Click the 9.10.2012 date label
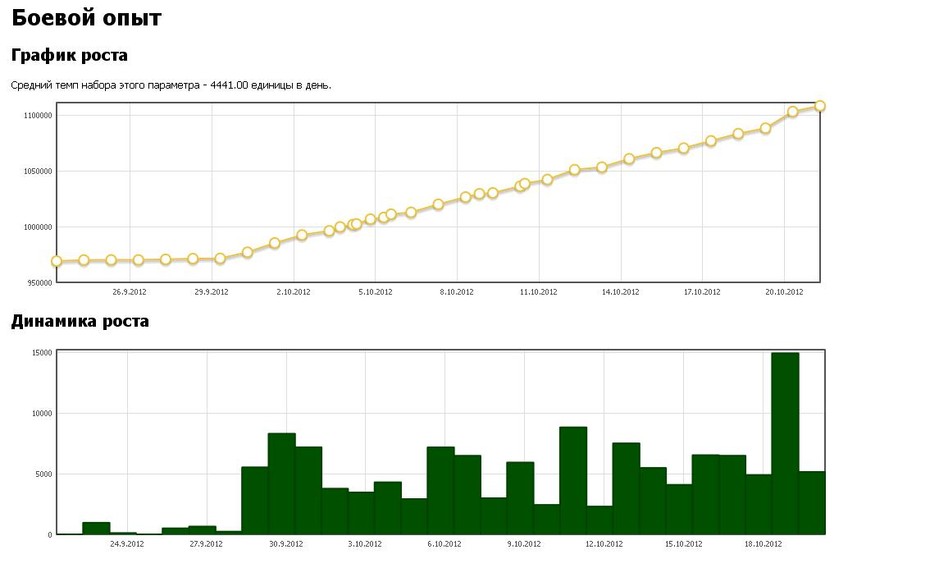Viewport: 930px width, 568px height. [524, 544]
